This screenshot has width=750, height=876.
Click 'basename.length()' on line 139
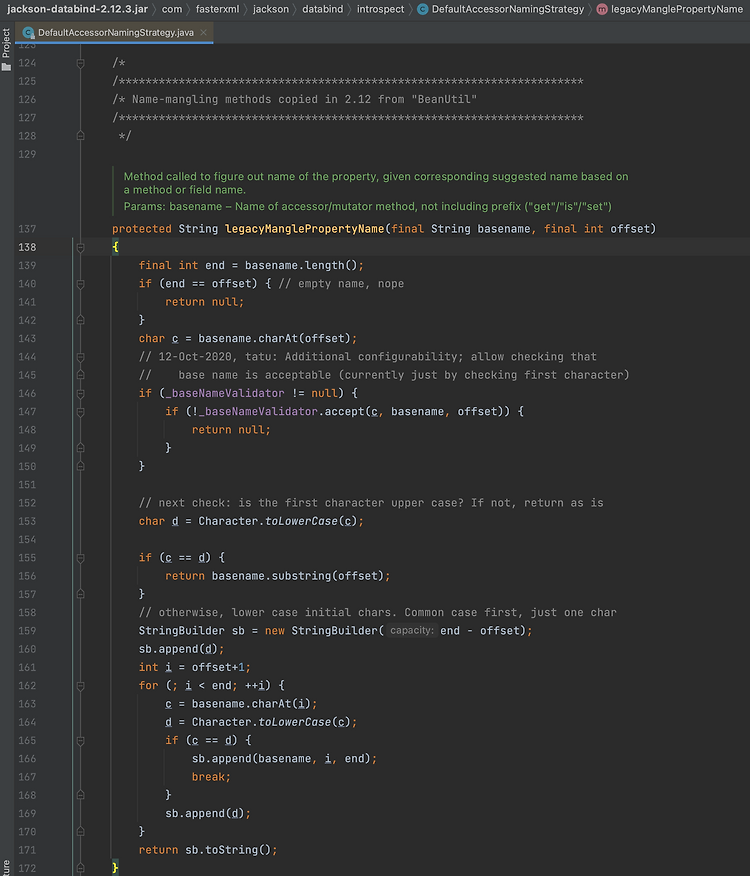pos(301,265)
